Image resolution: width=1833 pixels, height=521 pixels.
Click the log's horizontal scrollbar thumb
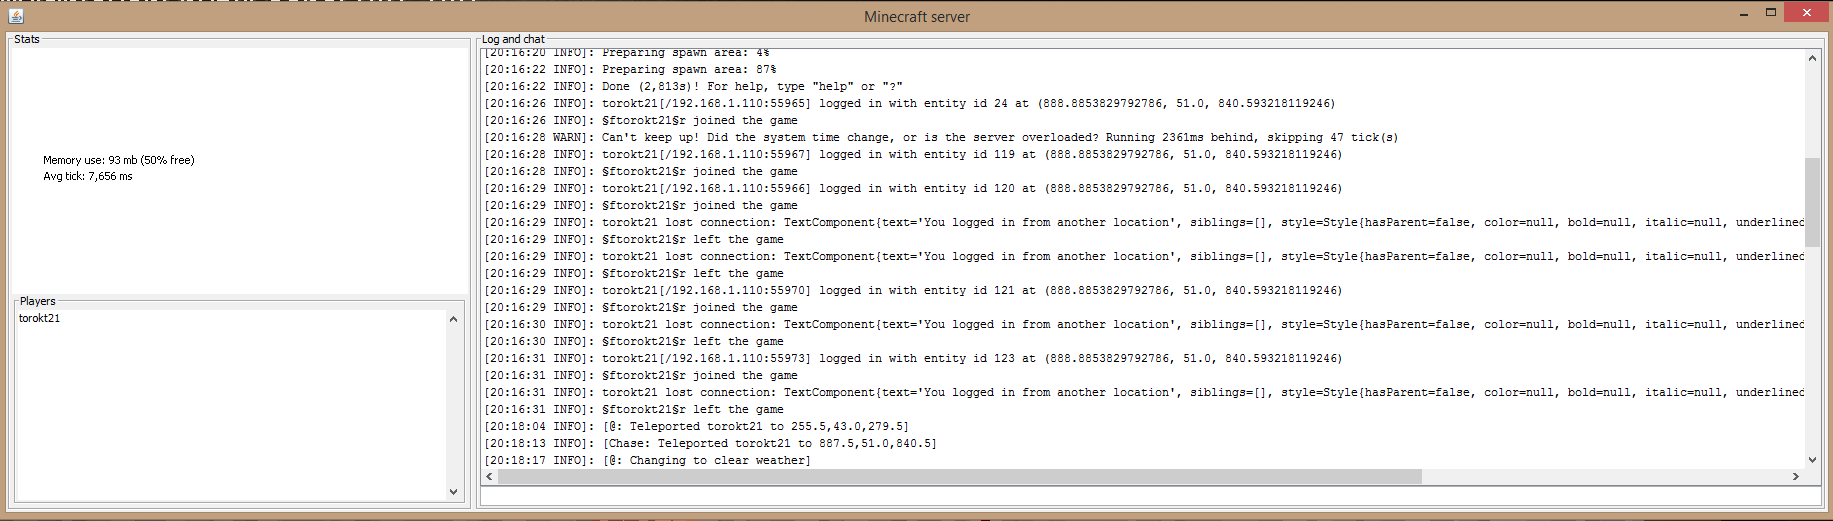pos(959,477)
